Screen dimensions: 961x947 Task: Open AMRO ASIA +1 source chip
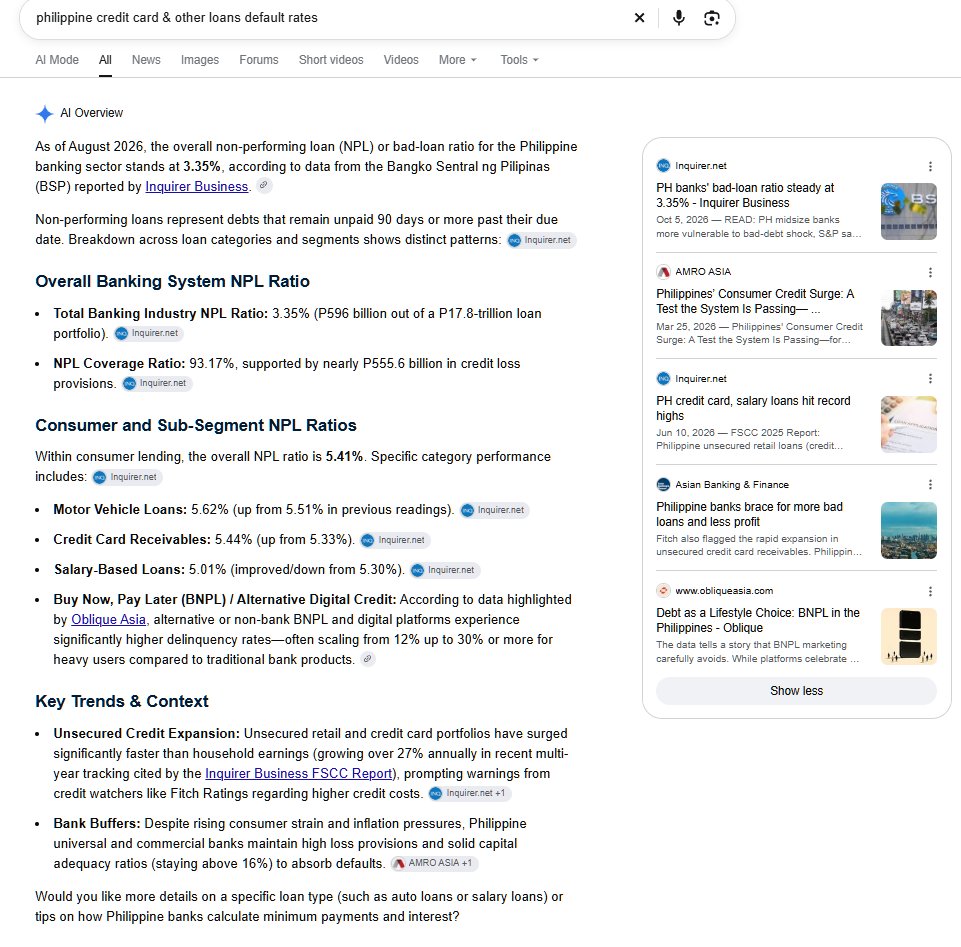[x=434, y=863]
